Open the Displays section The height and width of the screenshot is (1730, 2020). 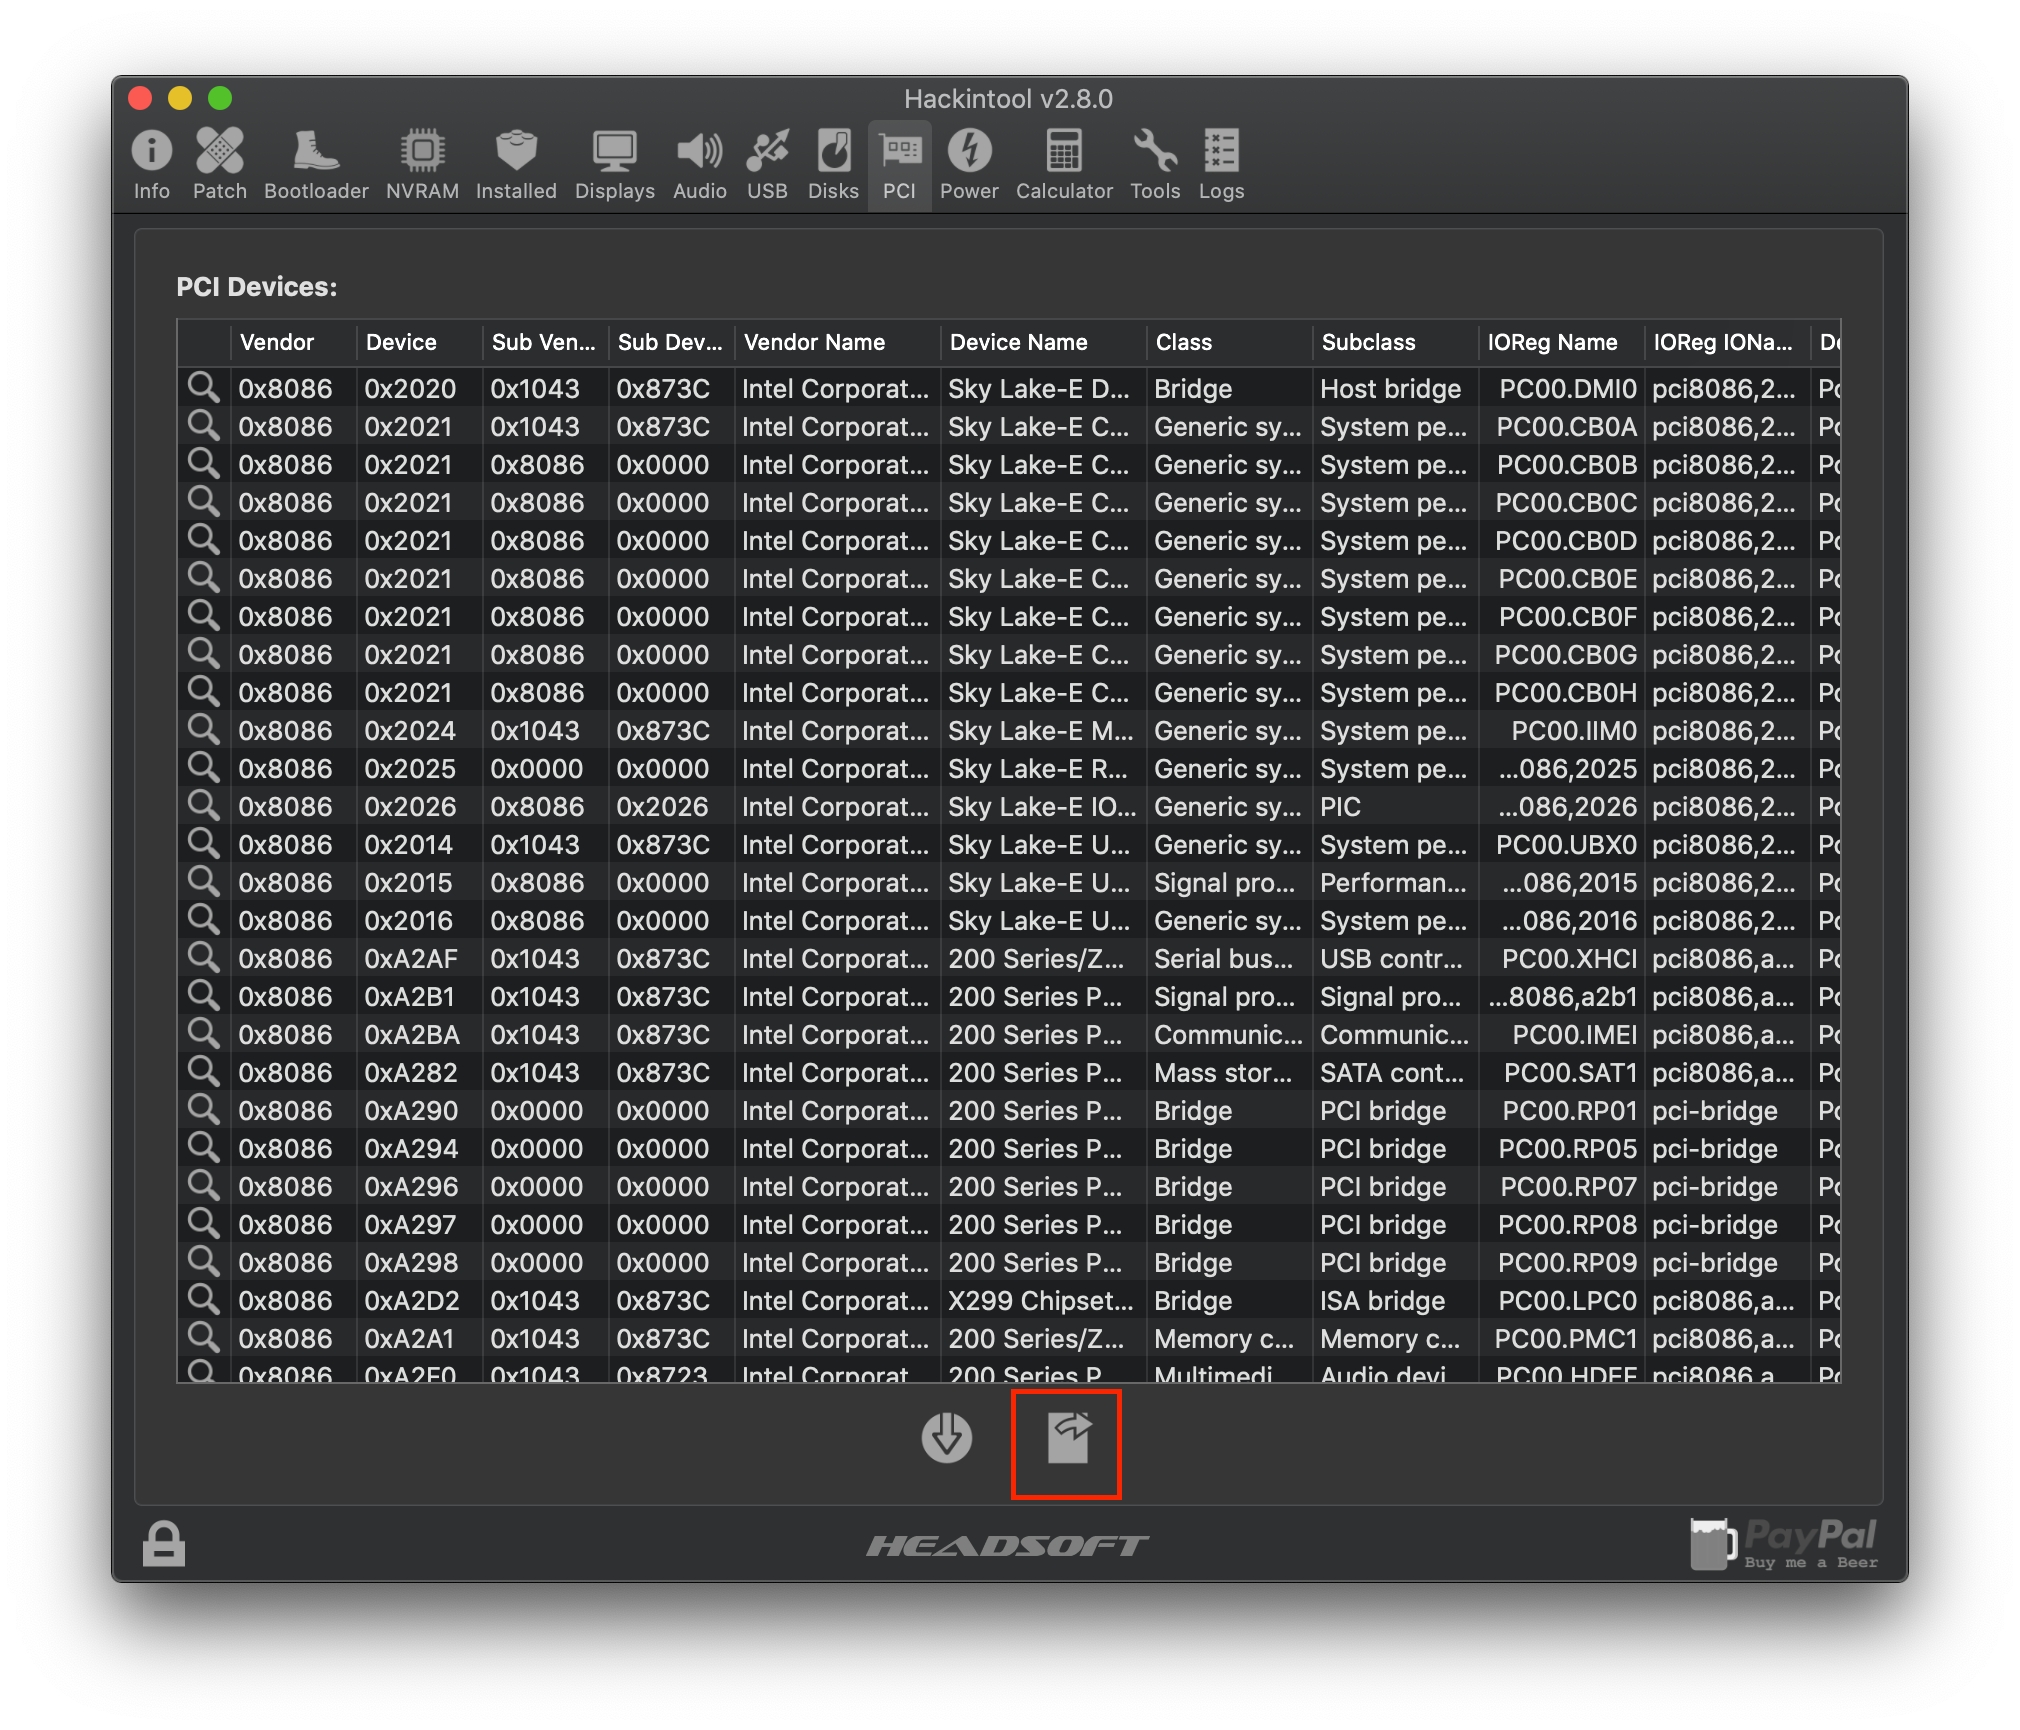pos(614,165)
